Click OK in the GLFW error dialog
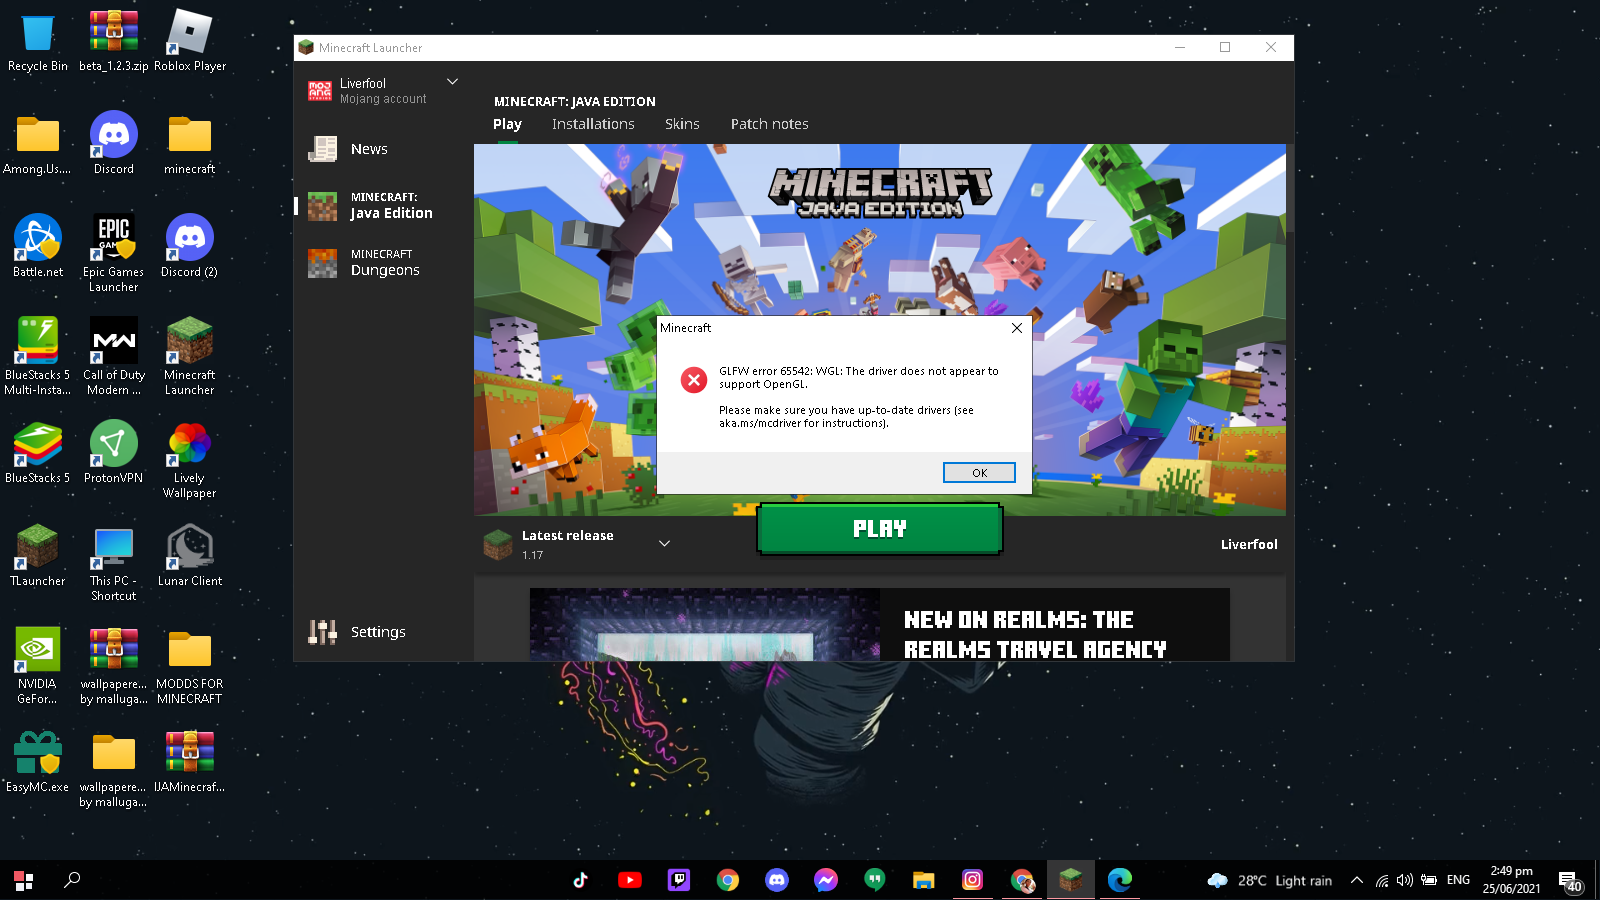This screenshot has height=900, width=1600. coord(979,473)
